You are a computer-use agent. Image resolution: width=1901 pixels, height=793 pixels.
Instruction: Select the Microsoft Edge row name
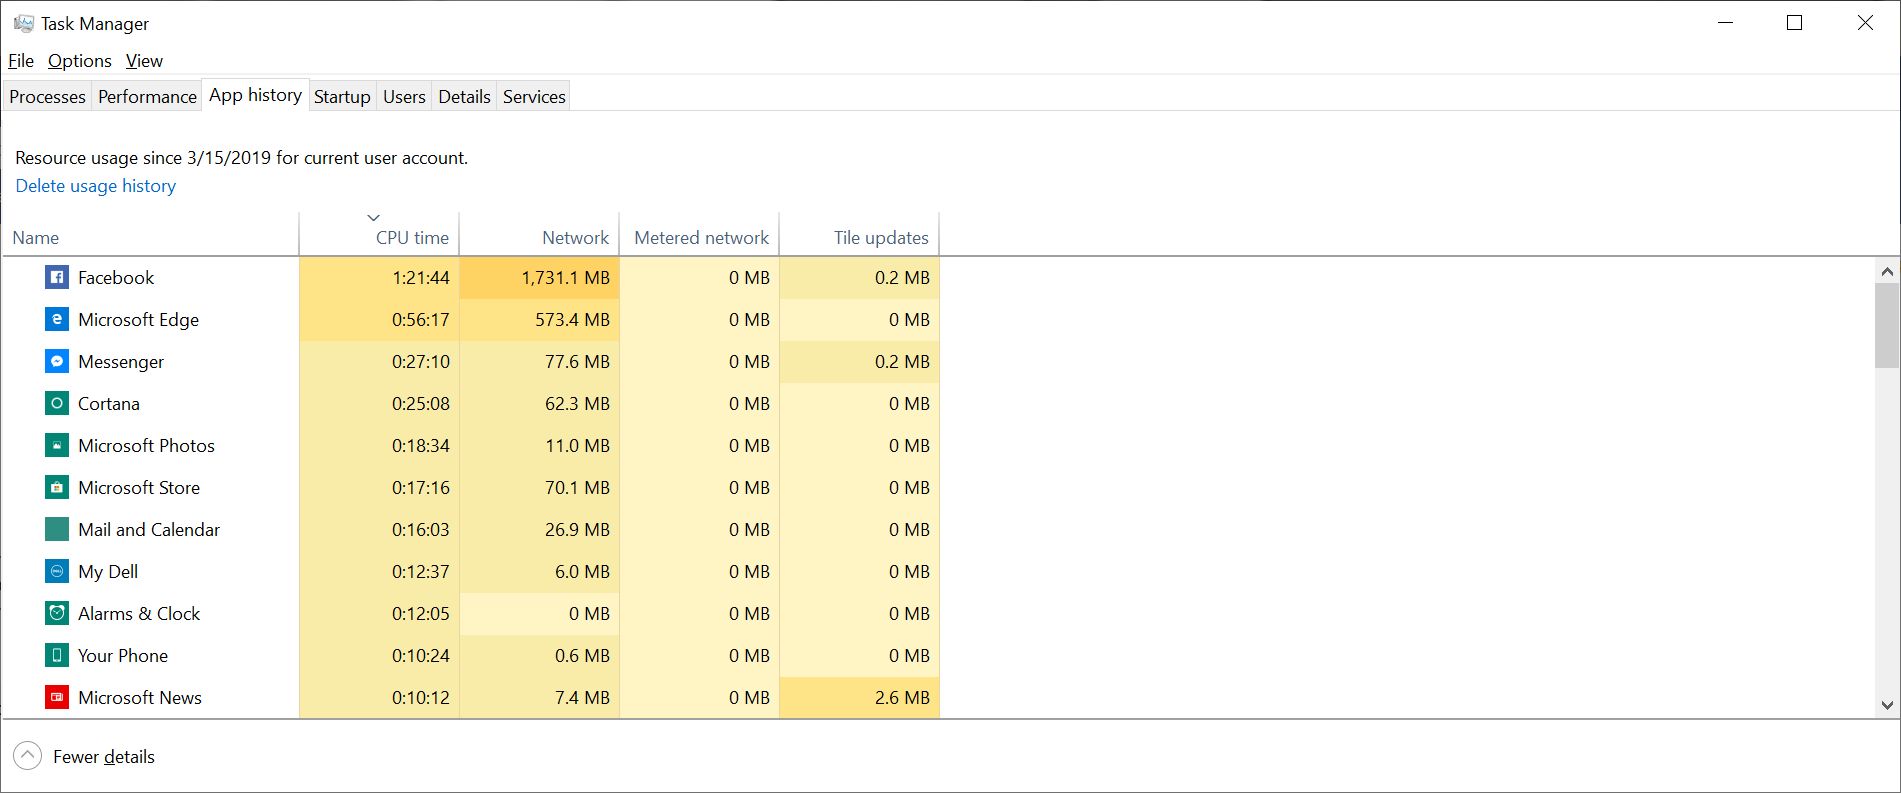[138, 320]
